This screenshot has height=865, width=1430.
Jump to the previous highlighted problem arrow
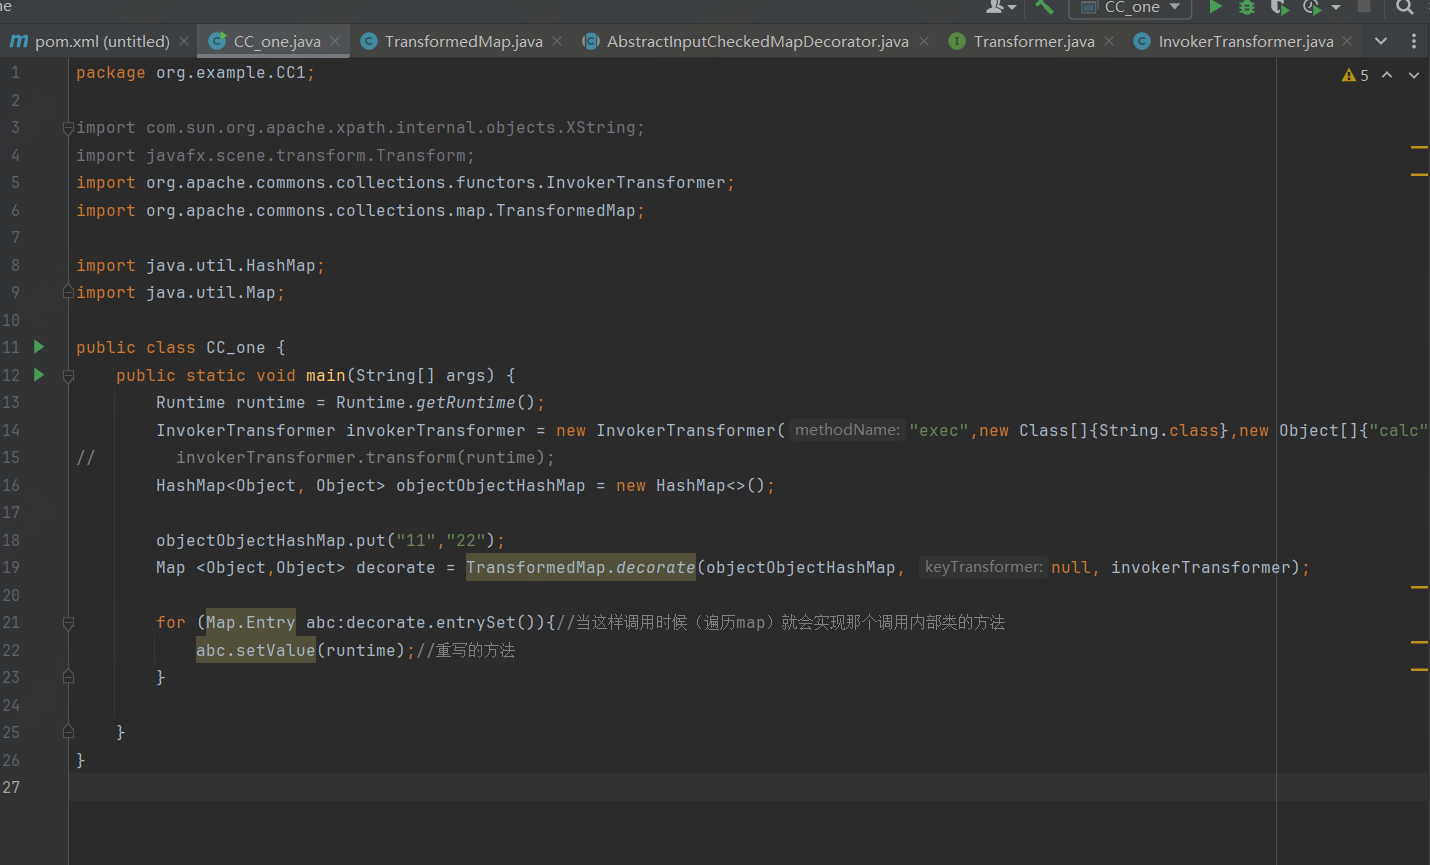[x=1387, y=75]
